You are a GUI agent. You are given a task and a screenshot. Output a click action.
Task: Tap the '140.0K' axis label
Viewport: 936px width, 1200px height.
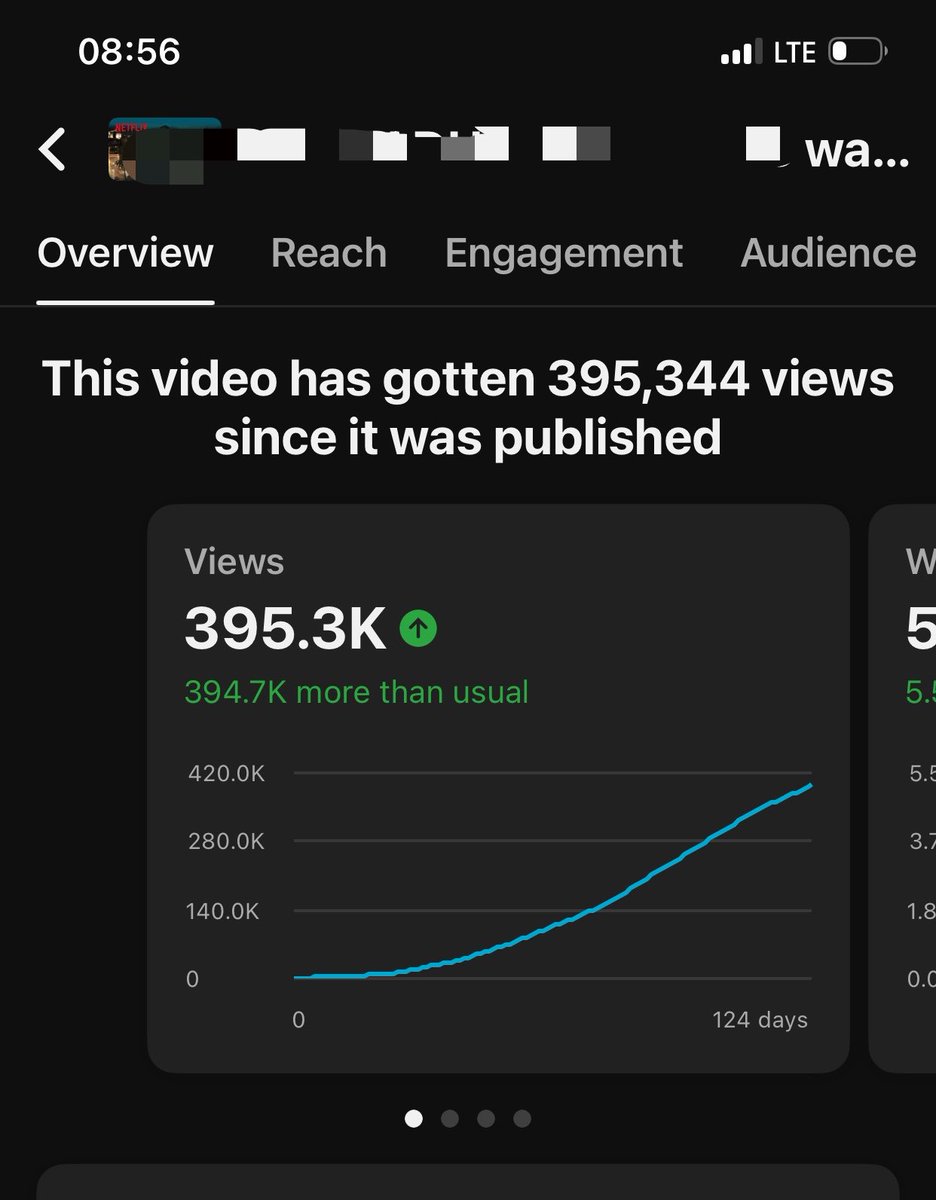click(225, 911)
